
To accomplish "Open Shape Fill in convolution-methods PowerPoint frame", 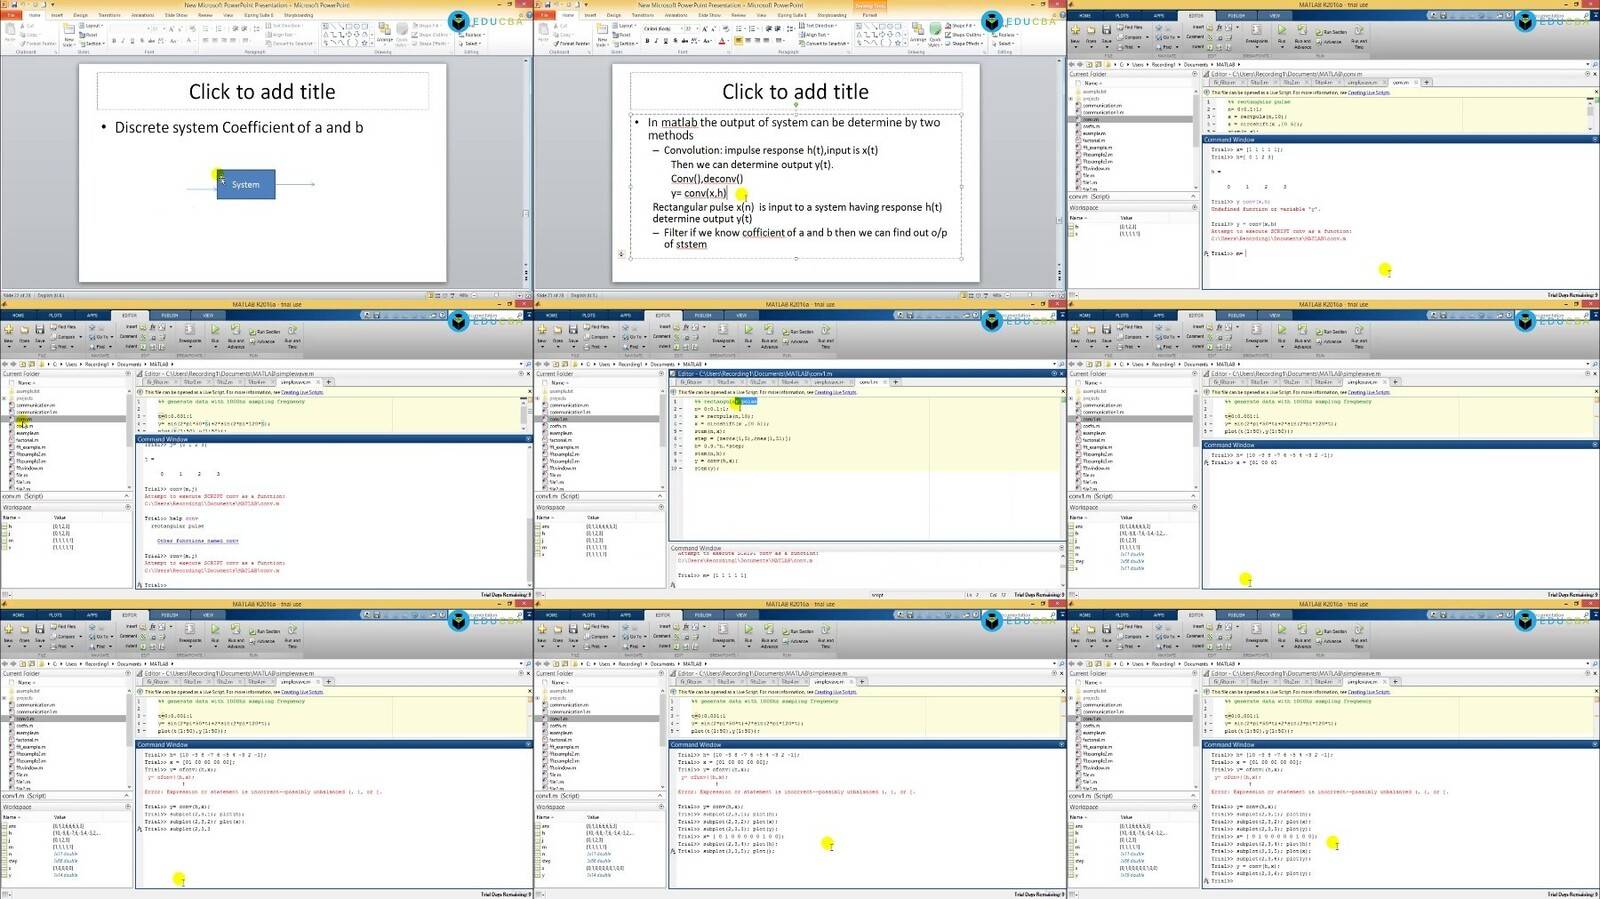I will [x=961, y=25].
